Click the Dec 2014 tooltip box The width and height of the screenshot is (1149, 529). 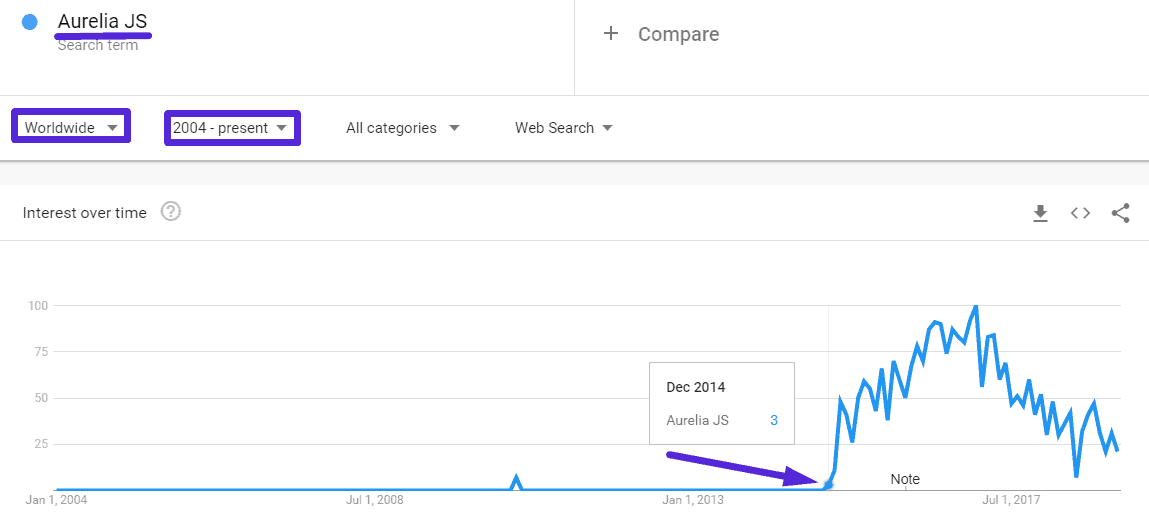coord(722,403)
